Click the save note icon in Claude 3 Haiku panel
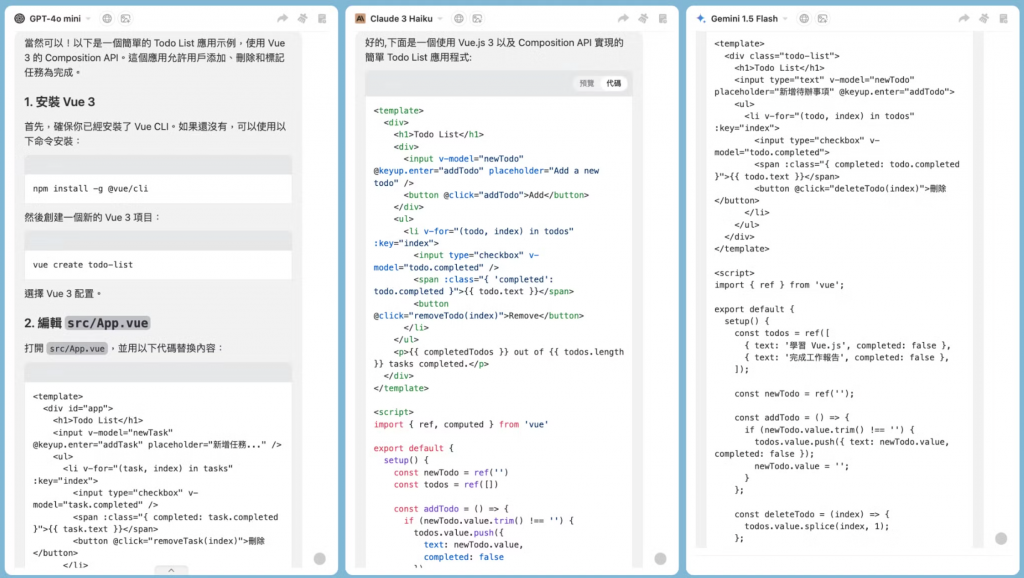The width and height of the screenshot is (1024, 578). coord(663,18)
